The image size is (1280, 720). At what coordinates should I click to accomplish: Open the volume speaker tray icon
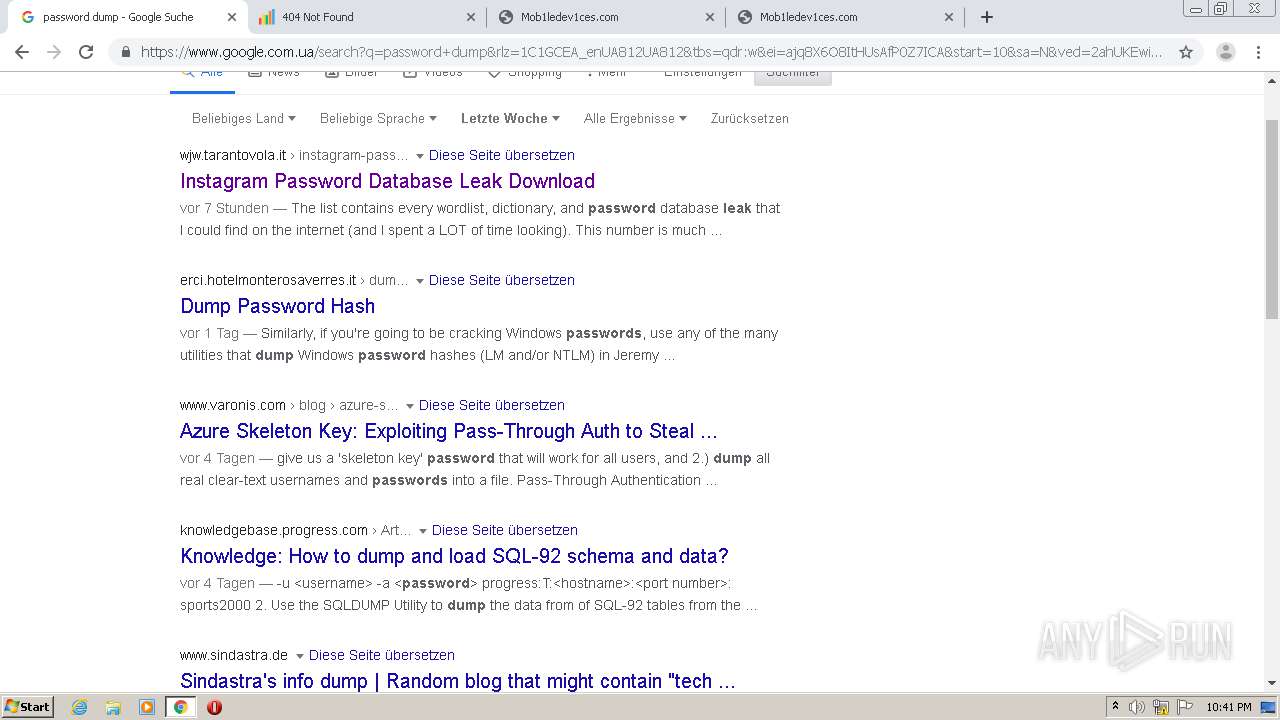pyautogui.click(x=1137, y=707)
